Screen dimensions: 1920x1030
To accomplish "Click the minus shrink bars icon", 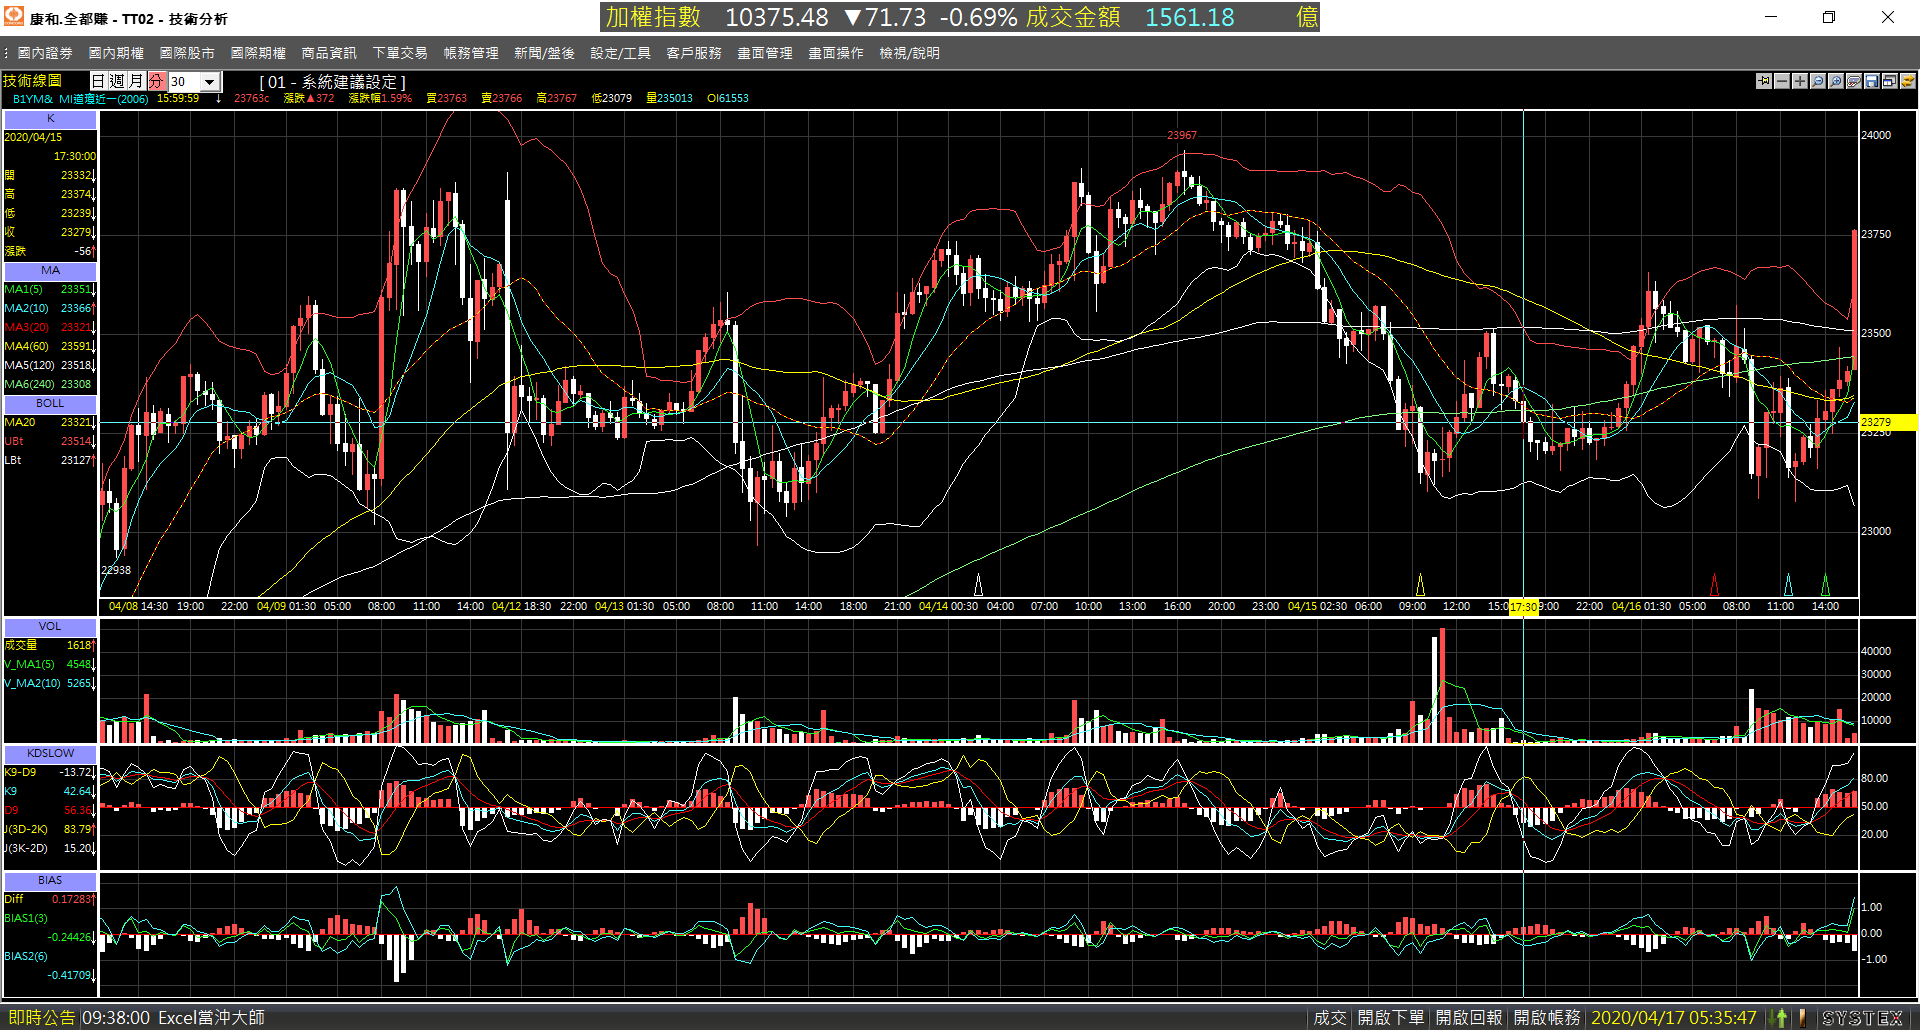I will (x=1782, y=81).
